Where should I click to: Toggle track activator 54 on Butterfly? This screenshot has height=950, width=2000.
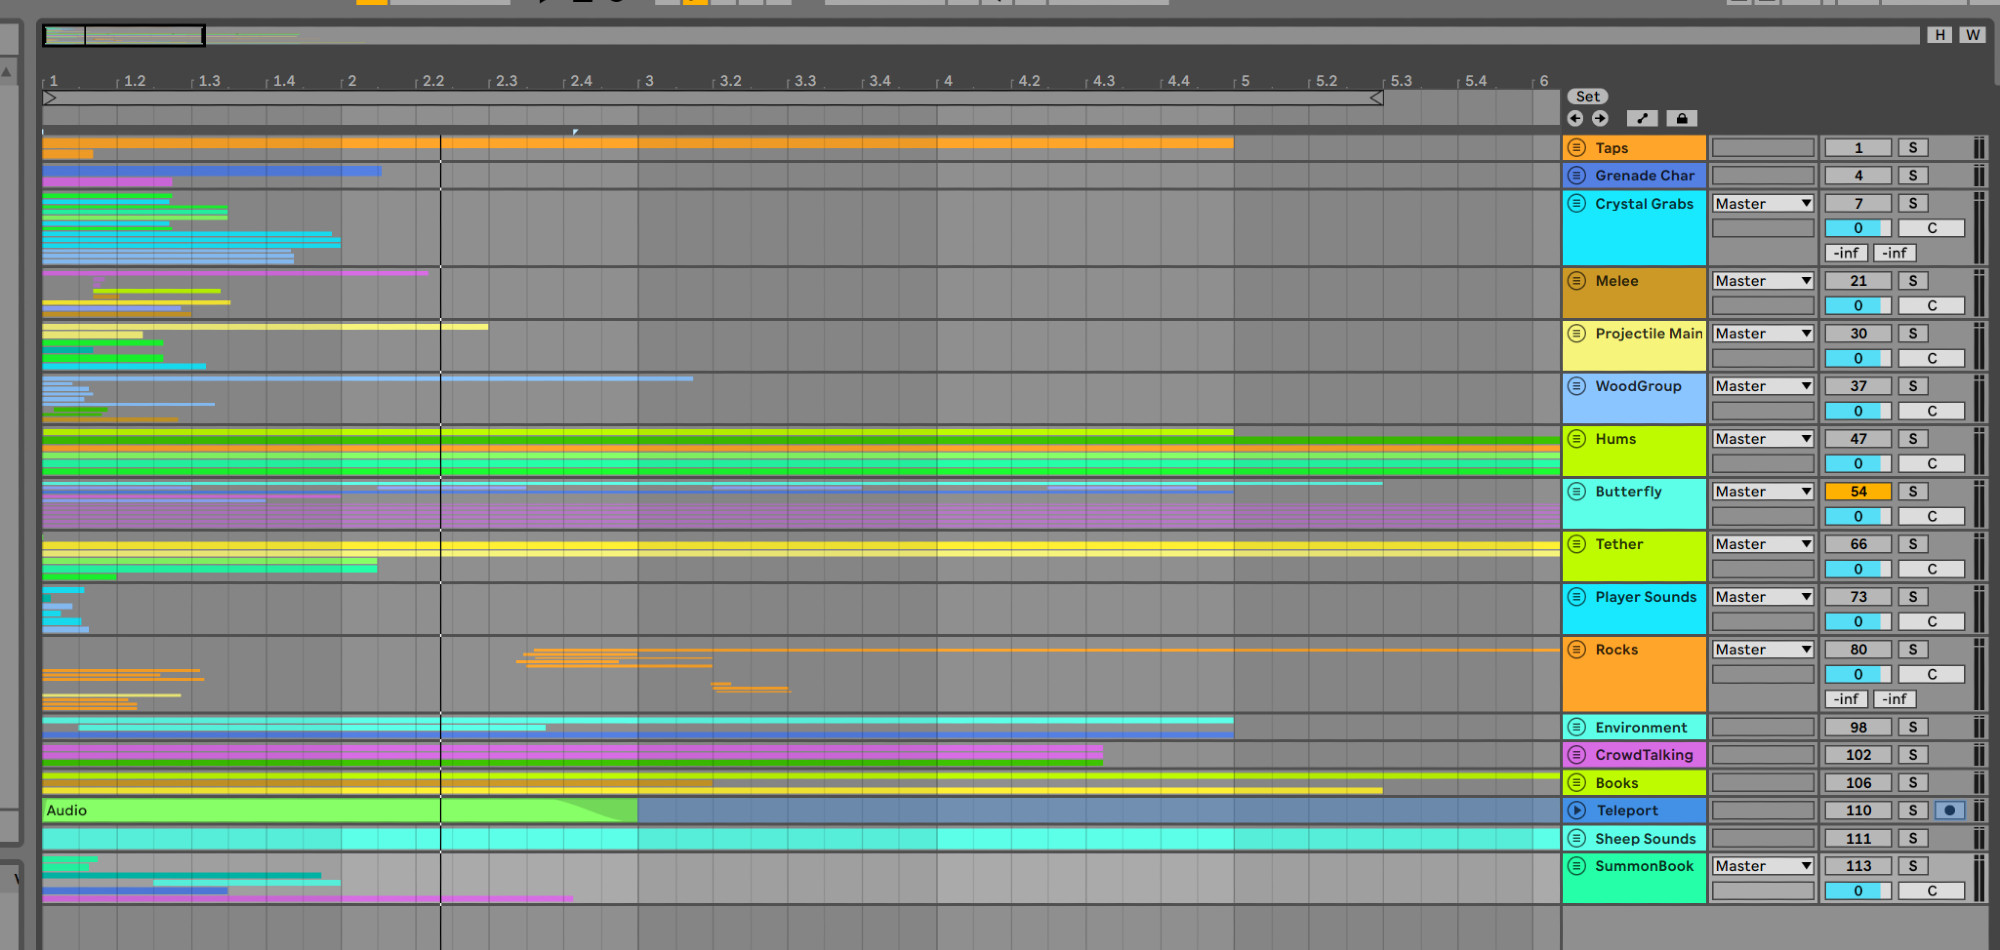(x=1858, y=491)
